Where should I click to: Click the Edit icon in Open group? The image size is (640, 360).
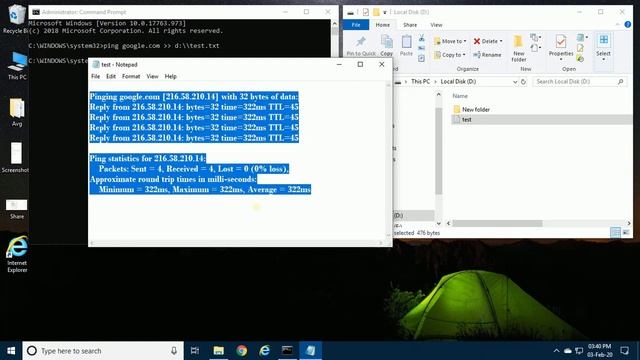tap(580, 48)
